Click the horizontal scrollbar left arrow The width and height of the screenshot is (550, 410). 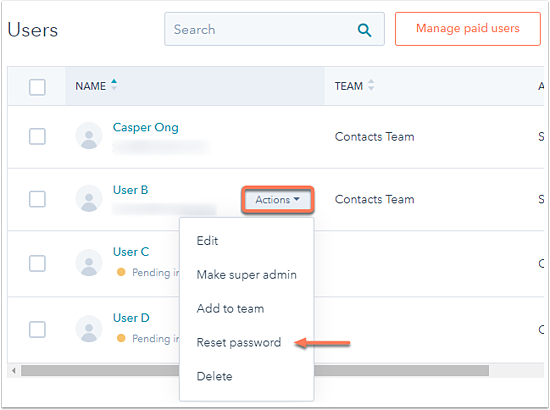pyautogui.click(x=14, y=370)
